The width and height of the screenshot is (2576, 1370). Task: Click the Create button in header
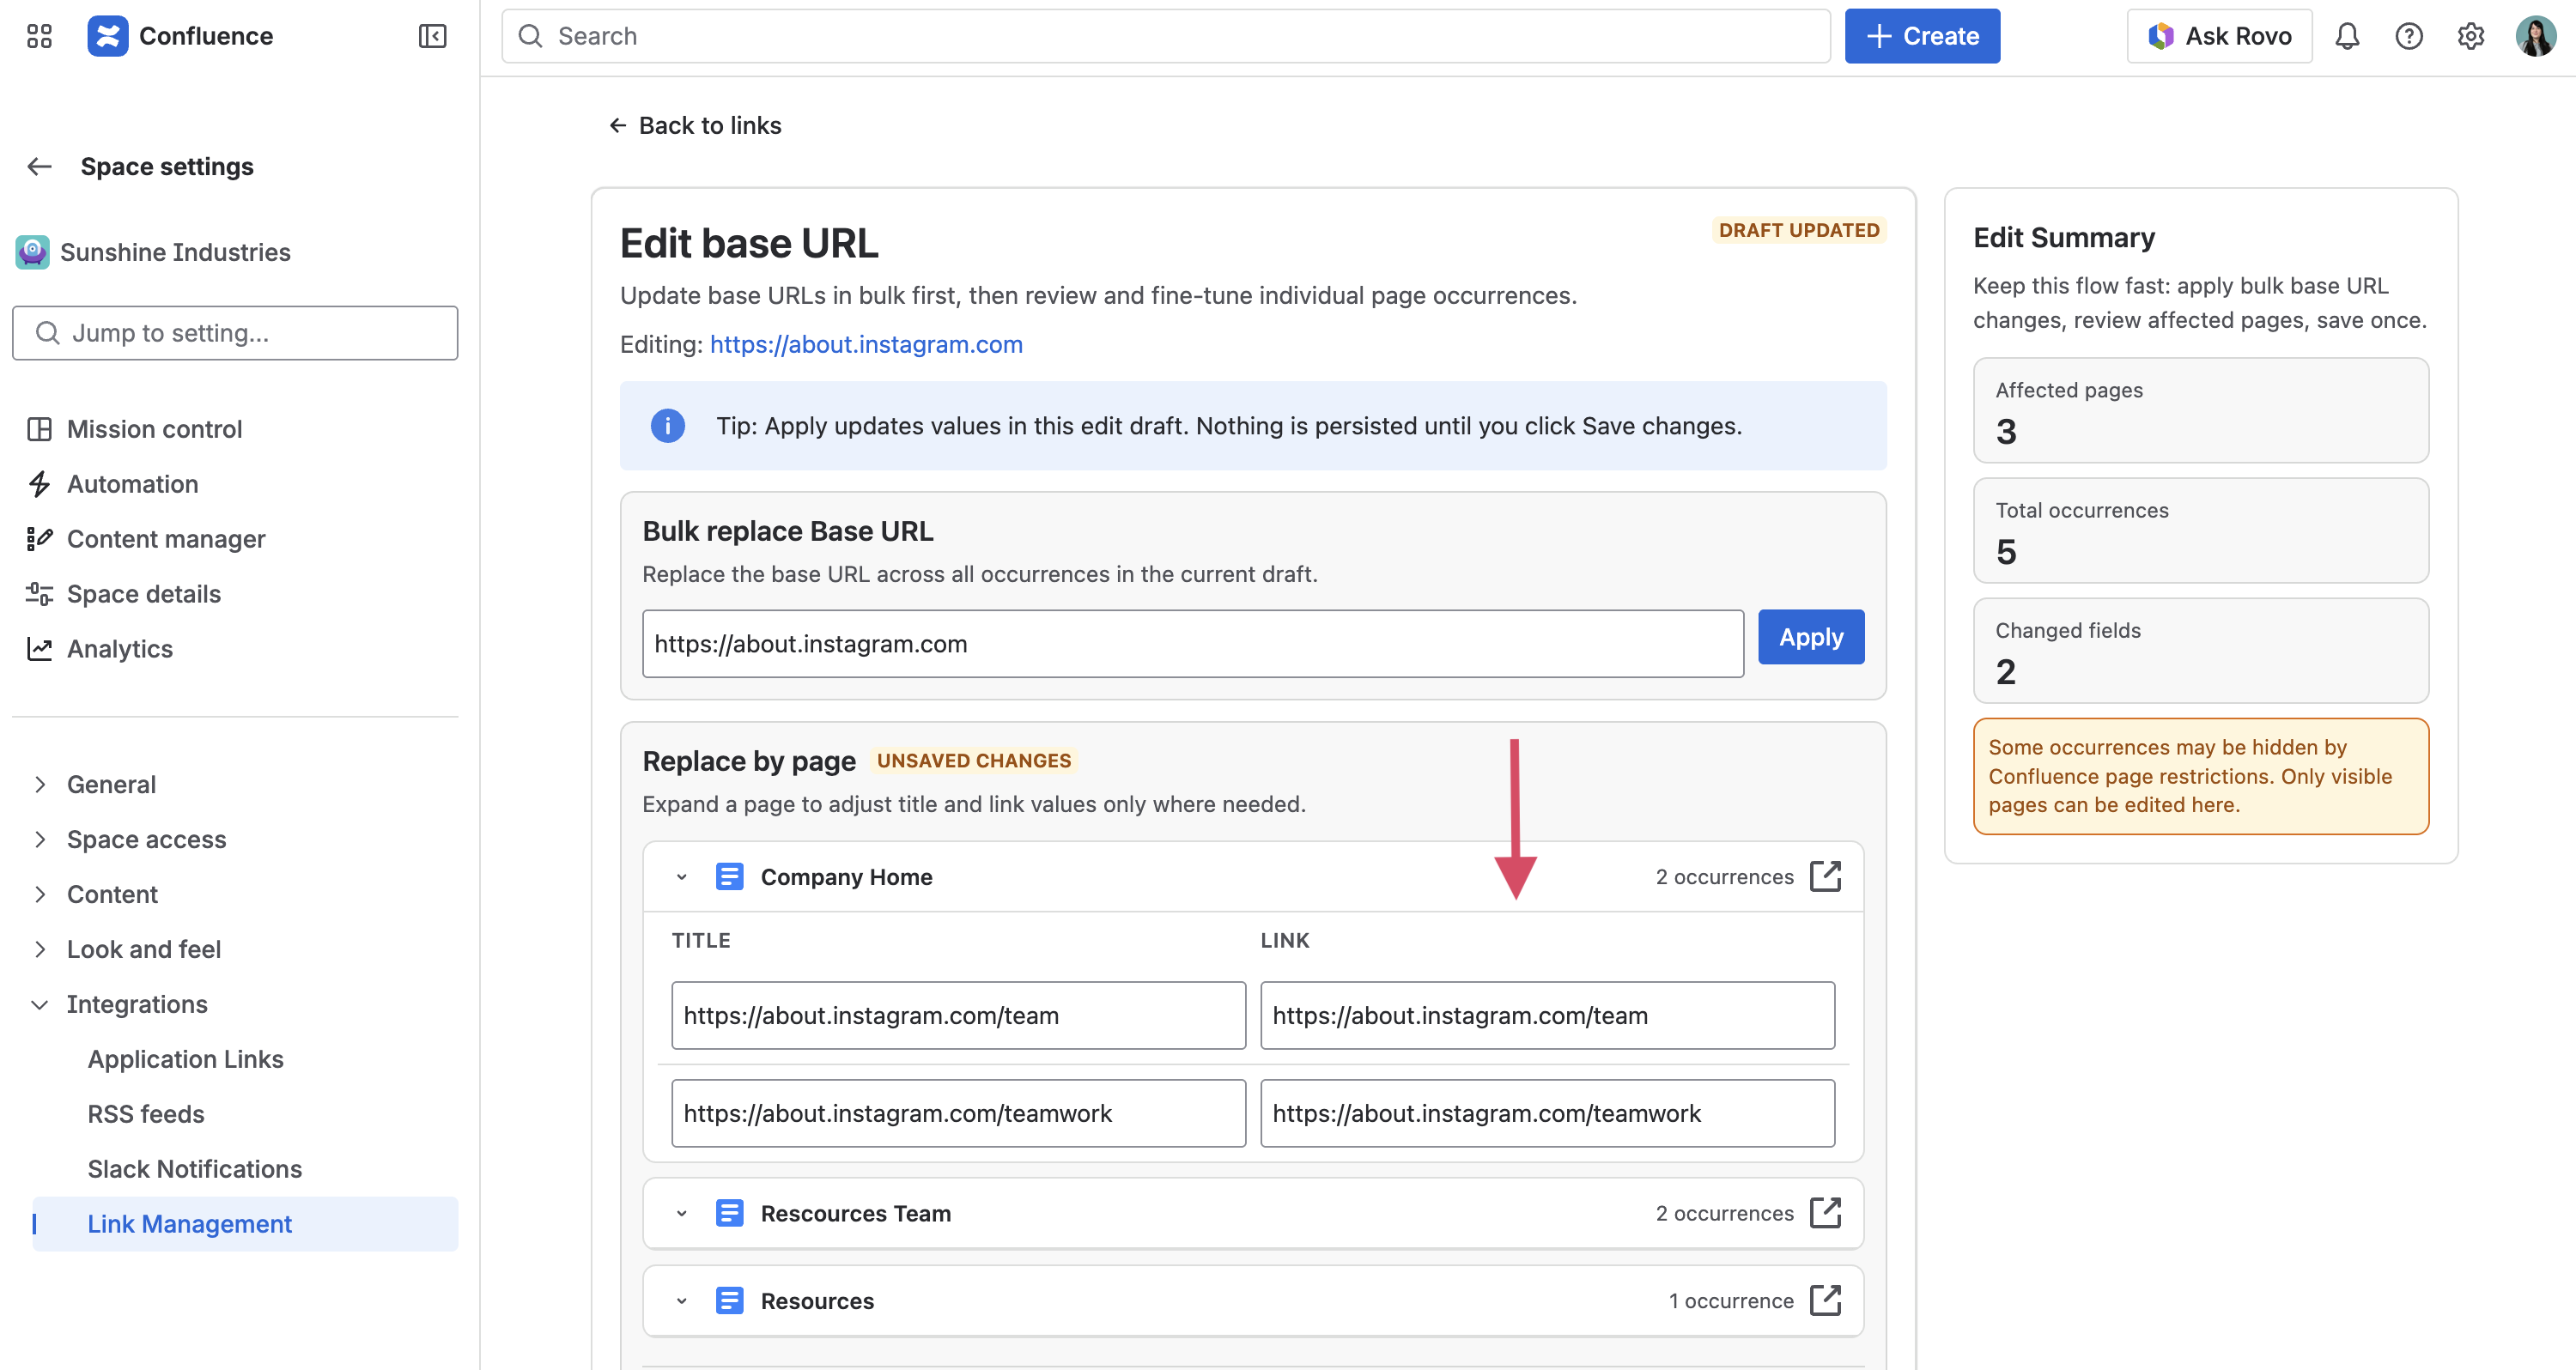click(x=1921, y=36)
